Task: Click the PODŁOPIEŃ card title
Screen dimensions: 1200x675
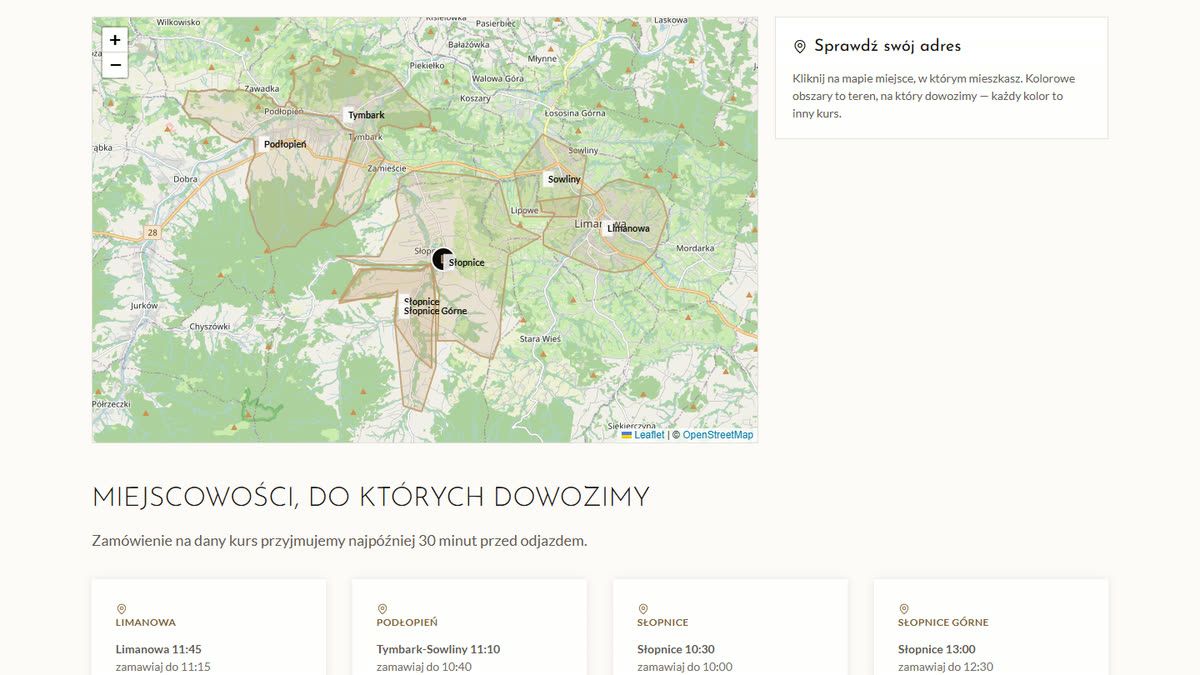Action: (407, 623)
